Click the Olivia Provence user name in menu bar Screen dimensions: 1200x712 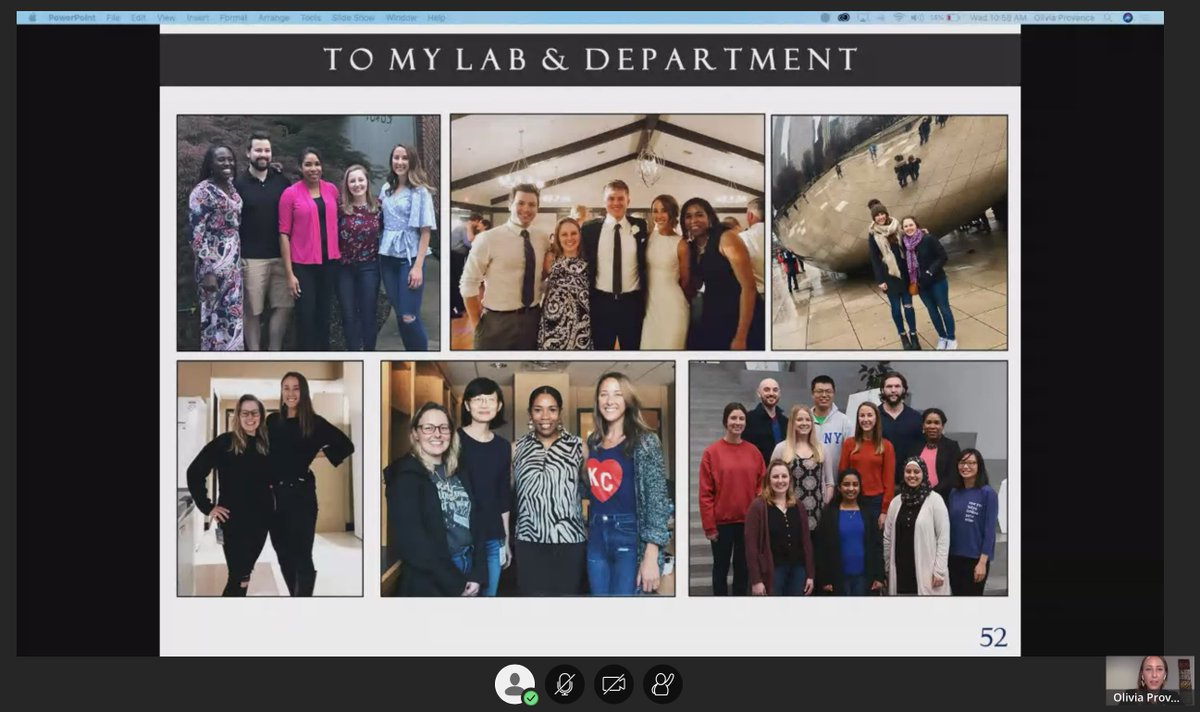tap(1064, 18)
